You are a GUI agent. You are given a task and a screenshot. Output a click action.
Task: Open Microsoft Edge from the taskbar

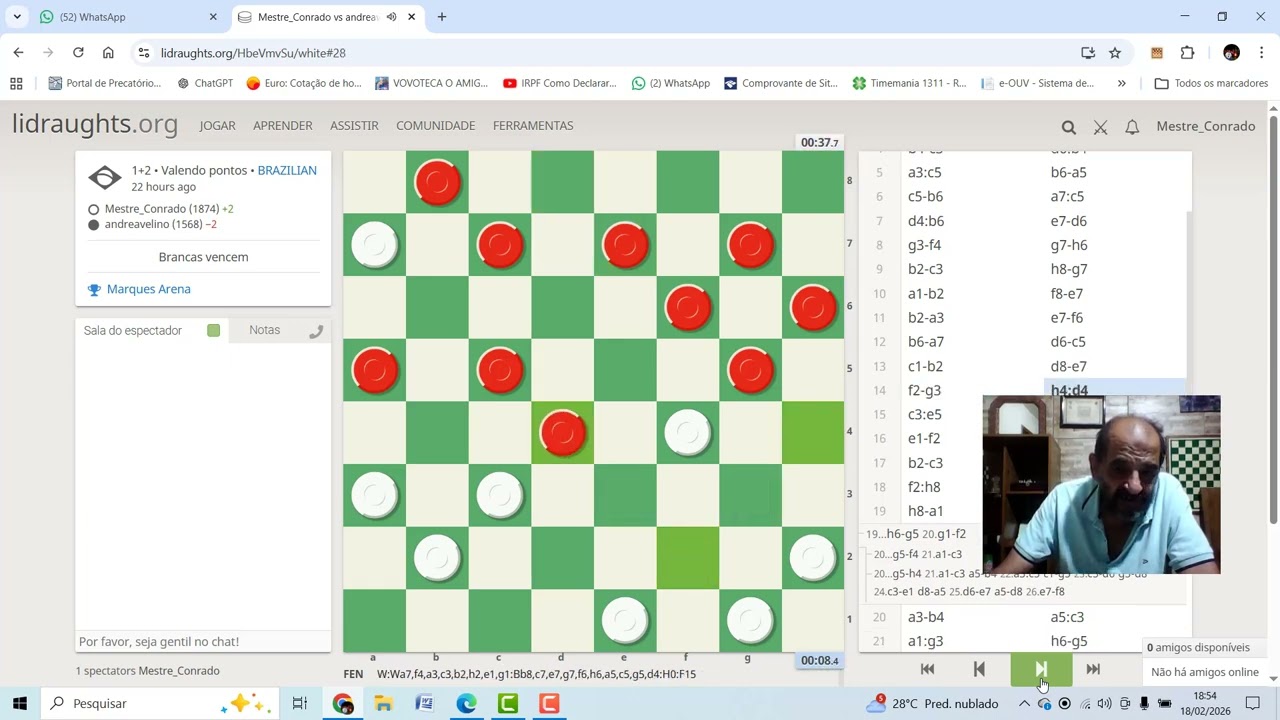point(467,704)
